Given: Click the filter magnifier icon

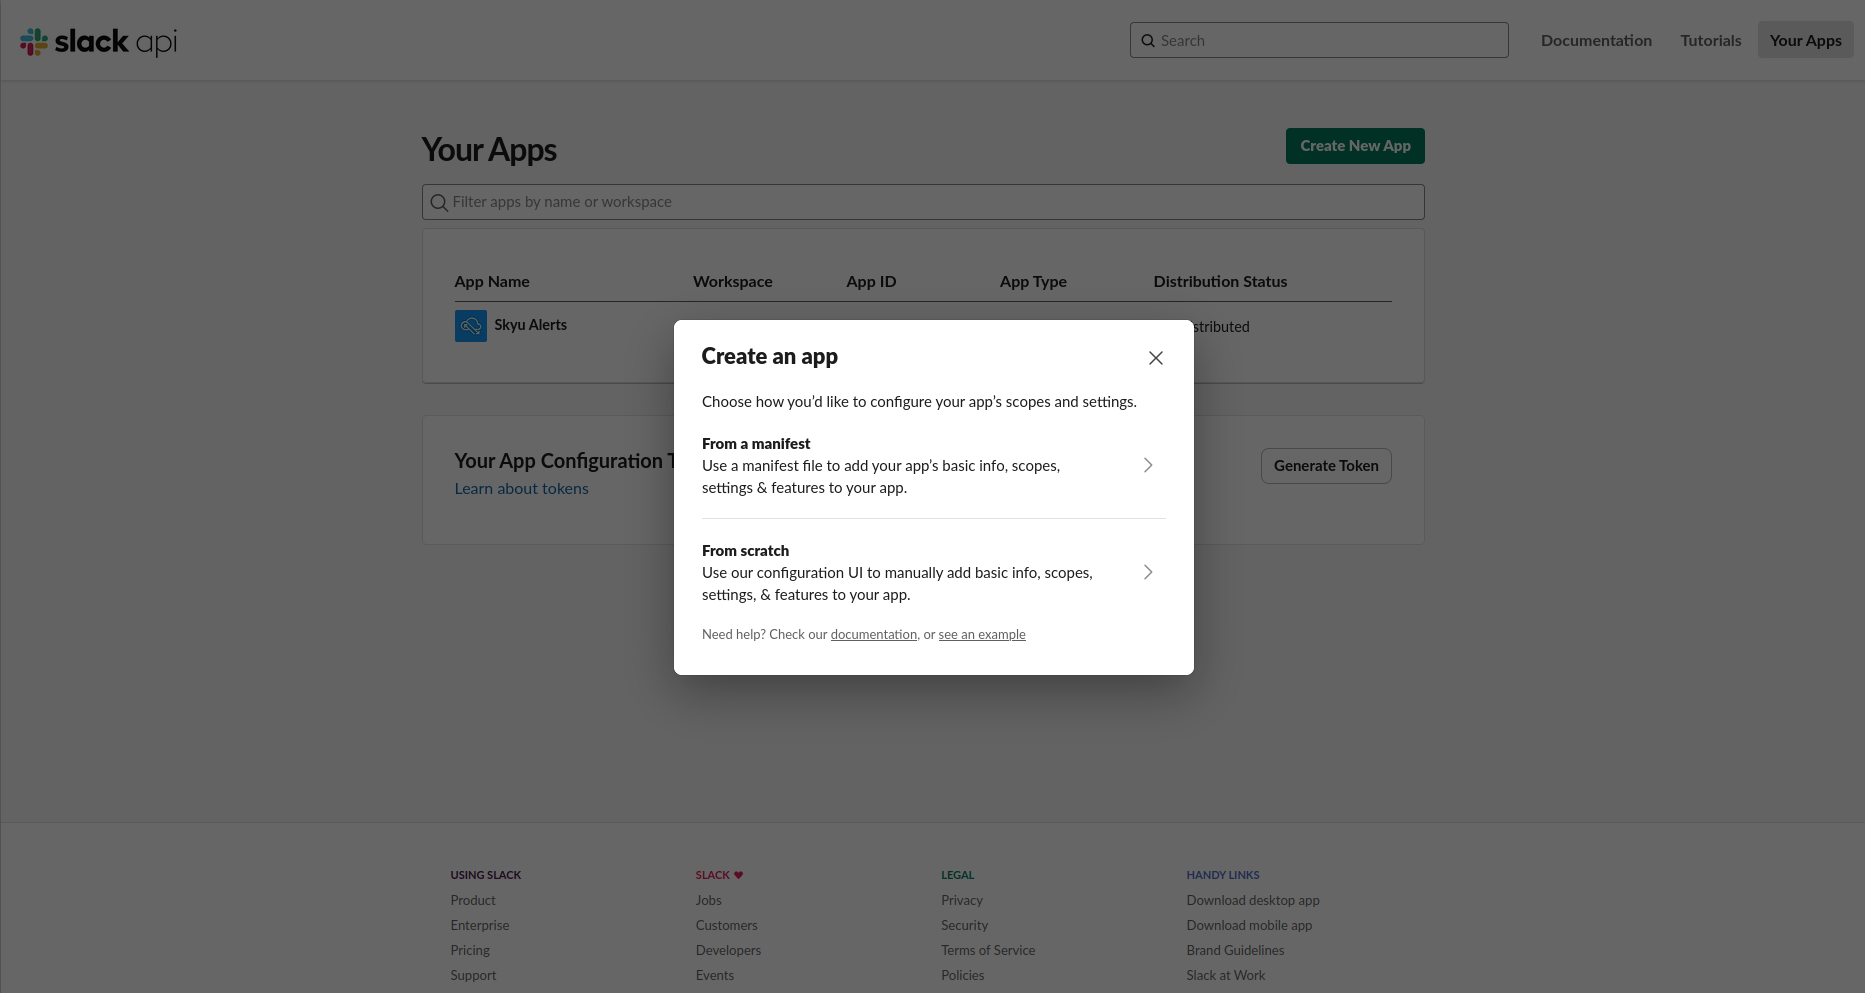Looking at the screenshot, I should (438, 203).
